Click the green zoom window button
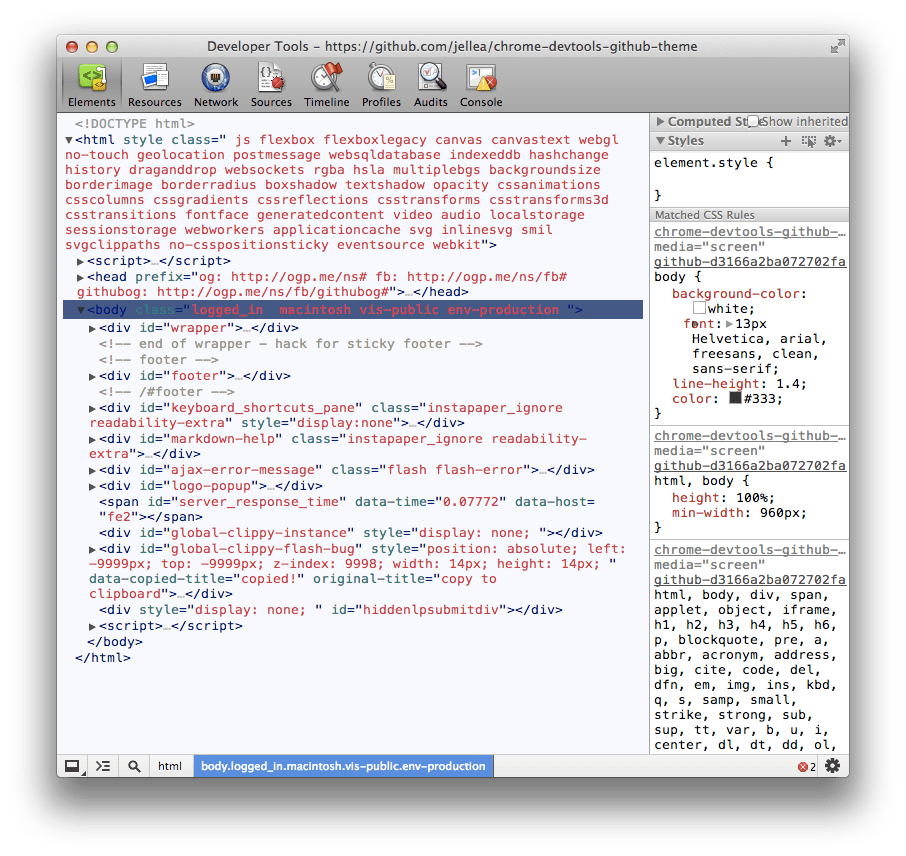 pyautogui.click(x=112, y=47)
